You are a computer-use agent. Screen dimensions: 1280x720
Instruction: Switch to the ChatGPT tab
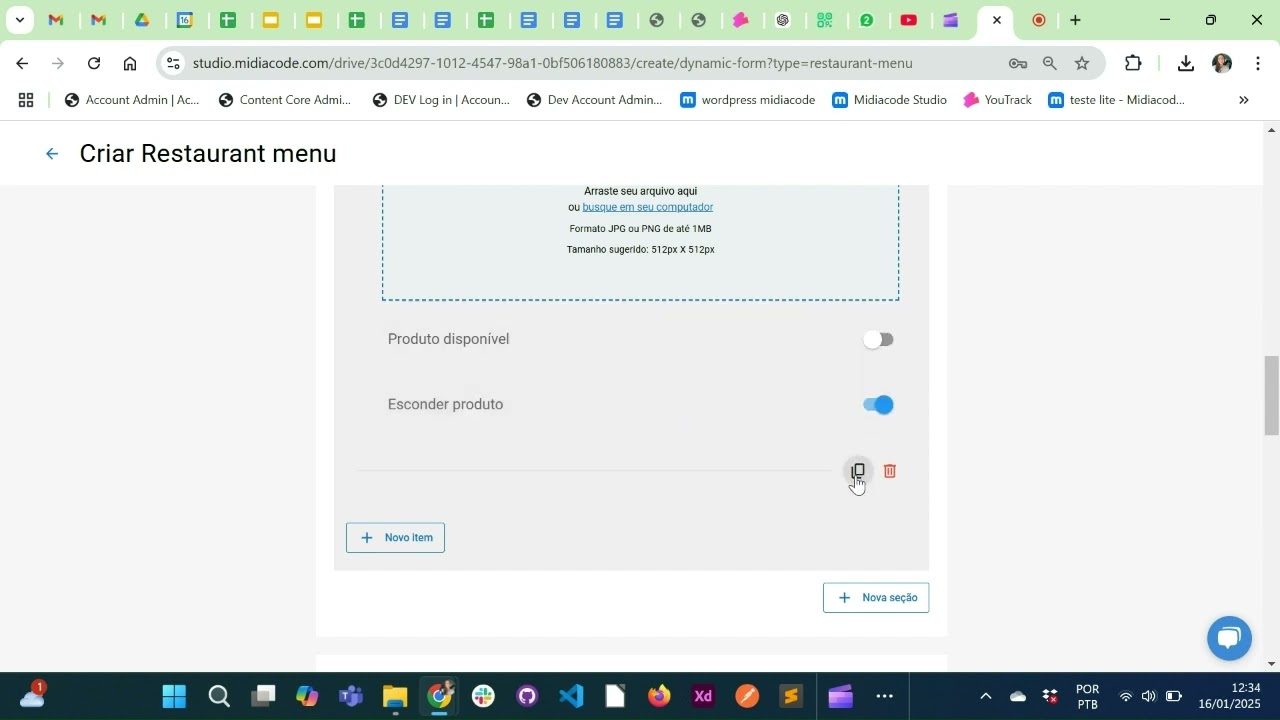[783, 20]
